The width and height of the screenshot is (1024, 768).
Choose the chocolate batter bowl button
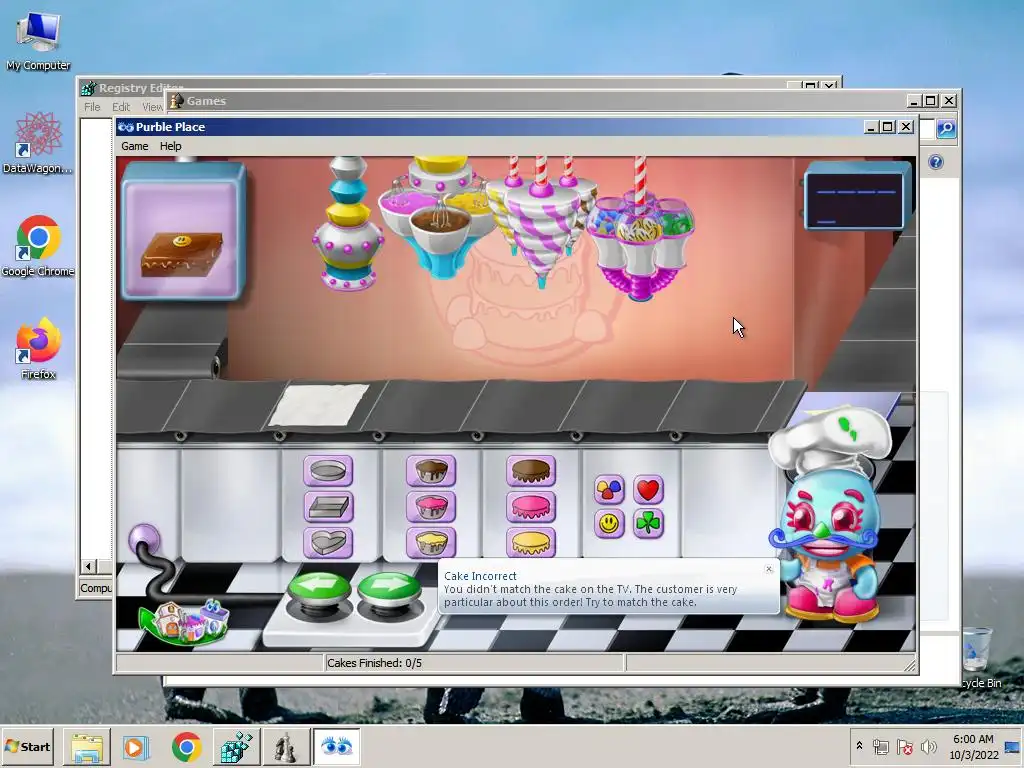pyautogui.click(x=431, y=470)
